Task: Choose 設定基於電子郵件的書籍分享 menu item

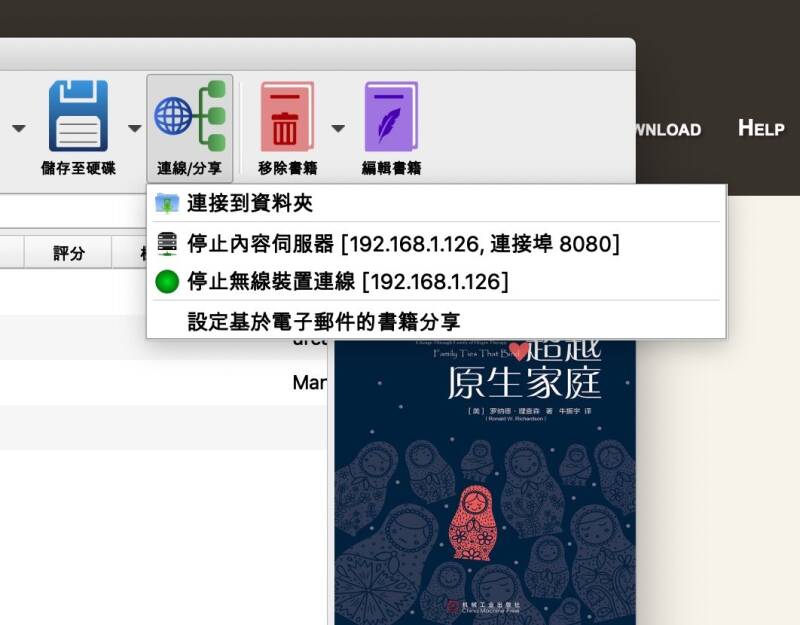Action: click(x=436, y=321)
